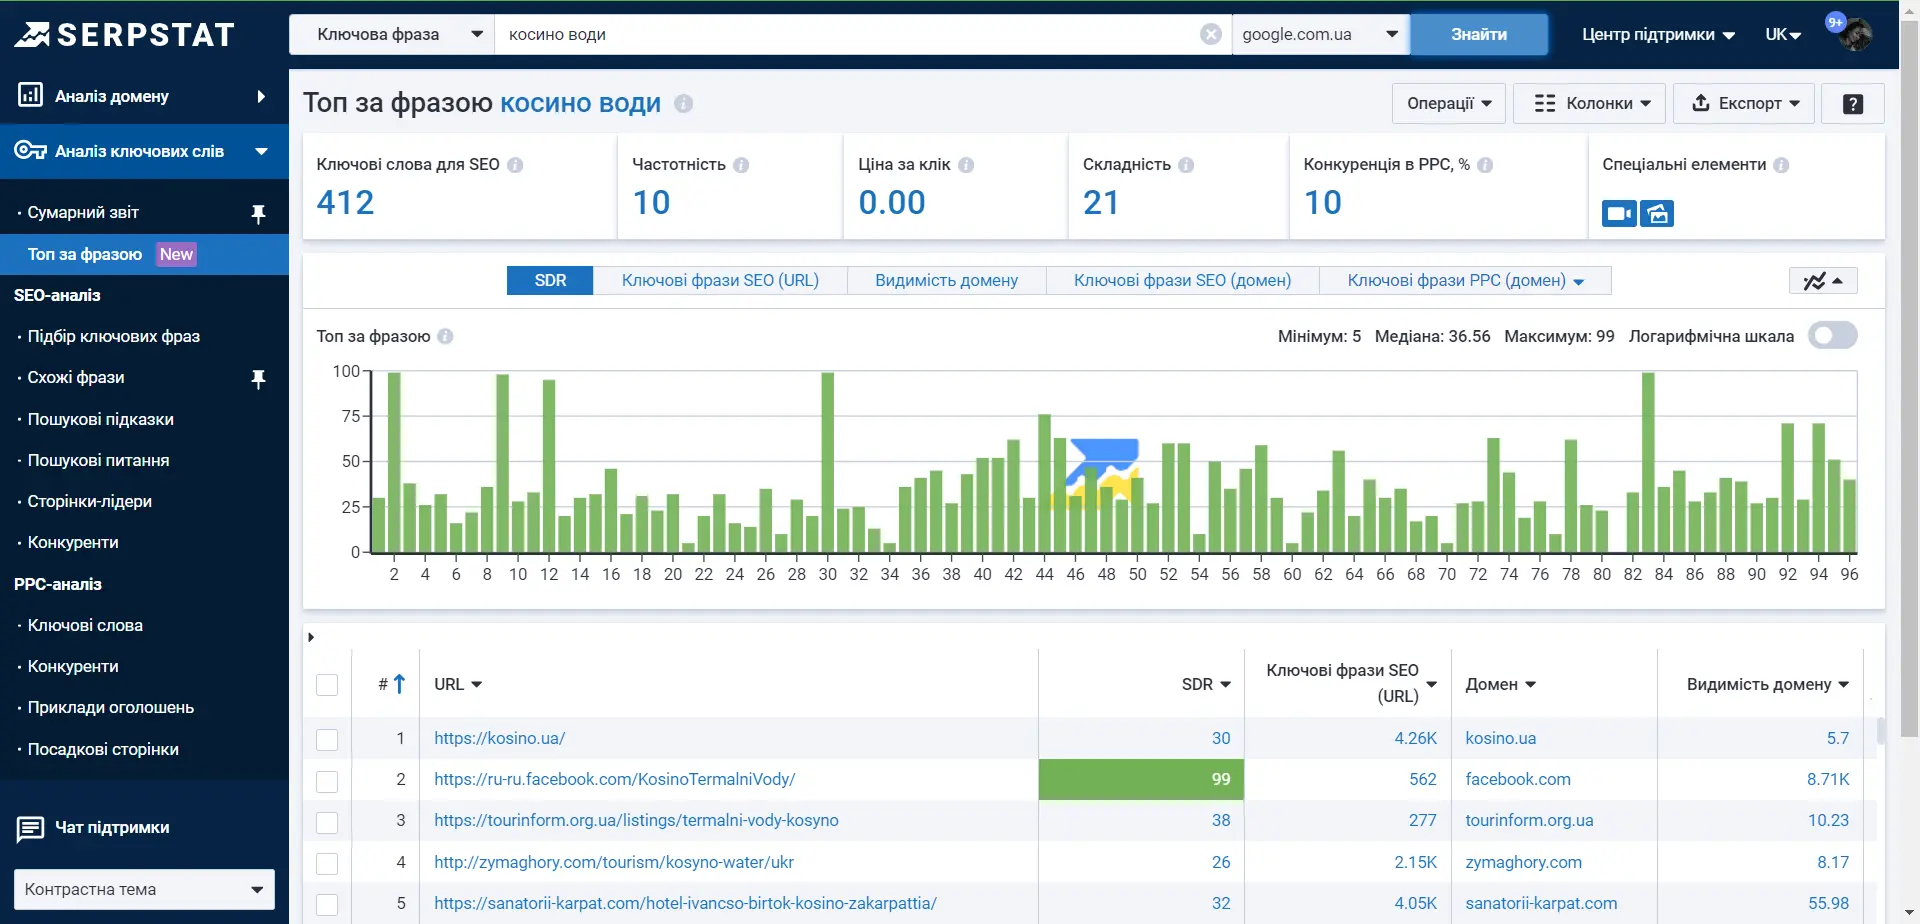
Task: Open the facebook KosinoTermalniVody URL link
Action: (614, 779)
